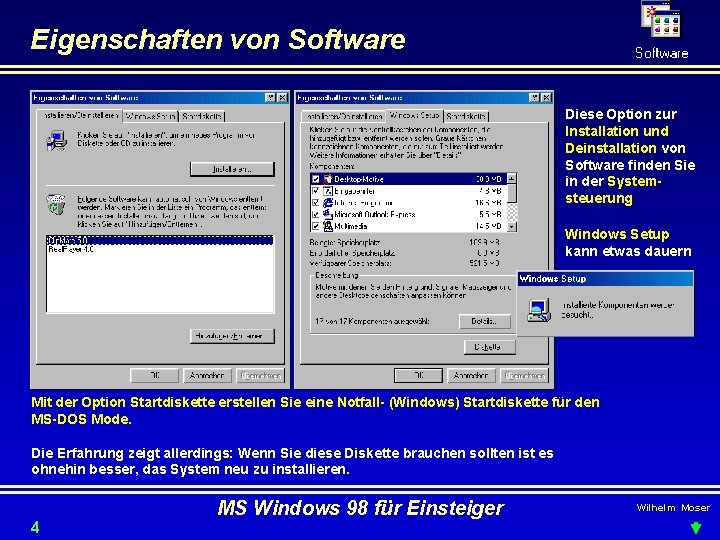
Task: Click scroll-down arrow of the components list
Action: (x=512, y=226)
